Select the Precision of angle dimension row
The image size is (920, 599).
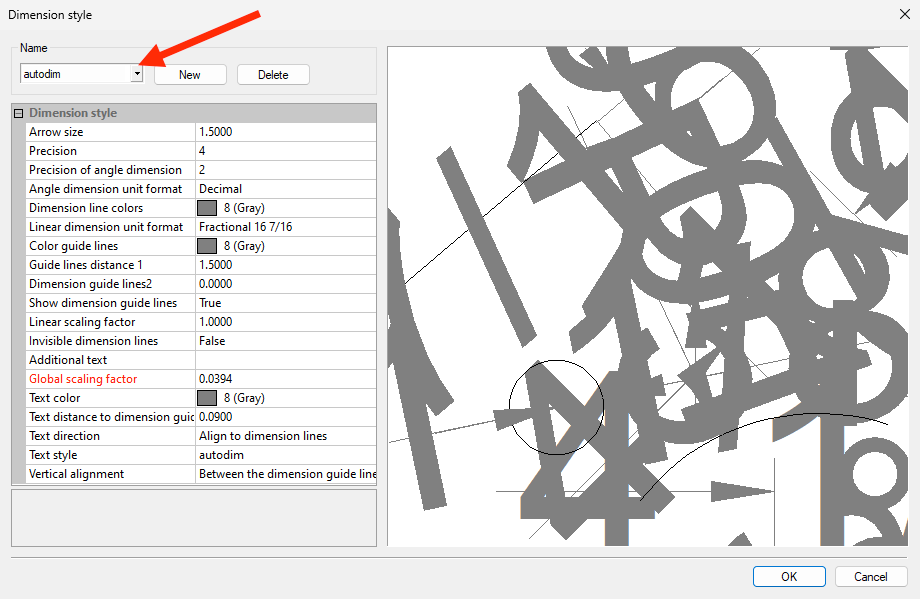201,170
